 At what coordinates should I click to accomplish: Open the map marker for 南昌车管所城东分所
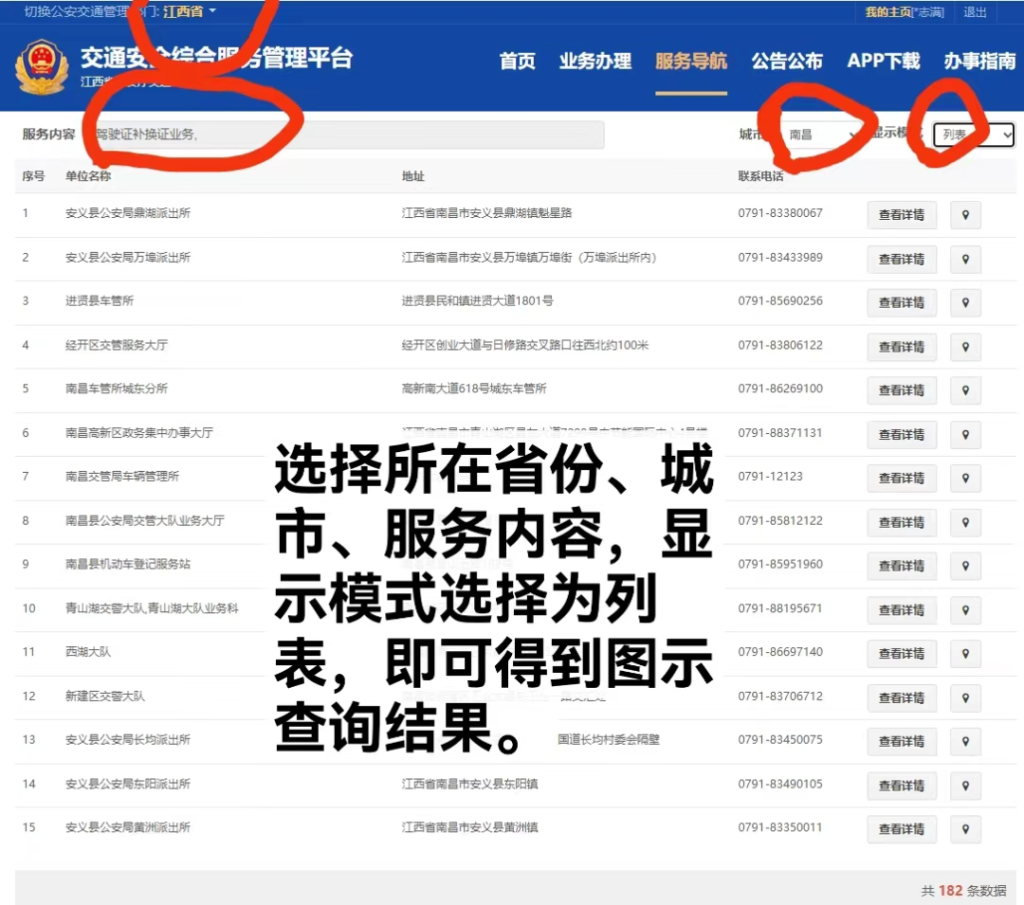[965, 390]
